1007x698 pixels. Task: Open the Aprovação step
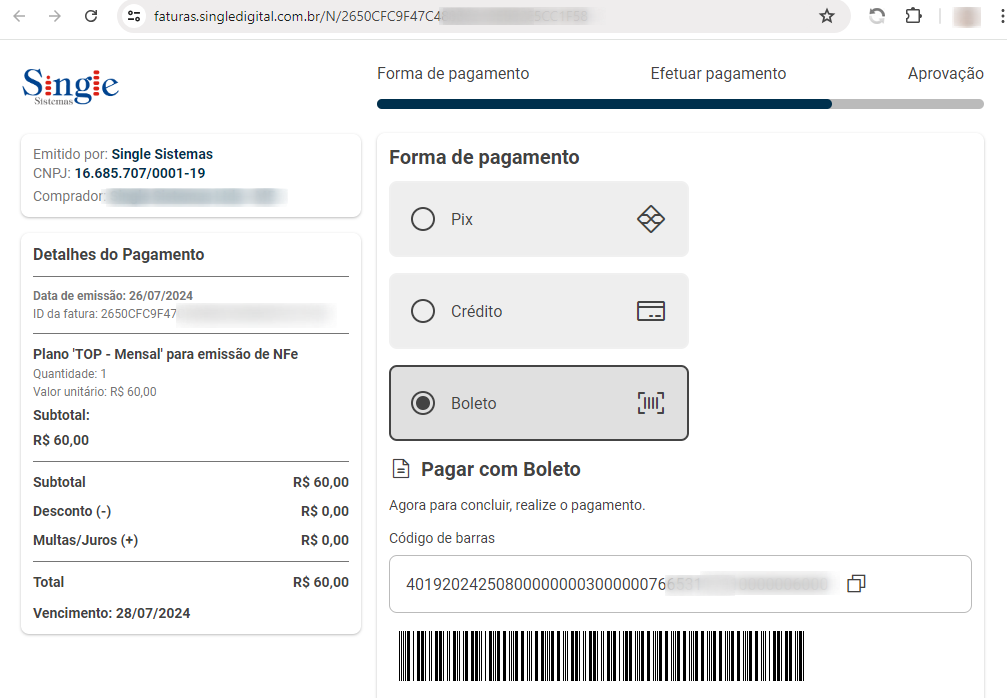(x=945, y=73)
